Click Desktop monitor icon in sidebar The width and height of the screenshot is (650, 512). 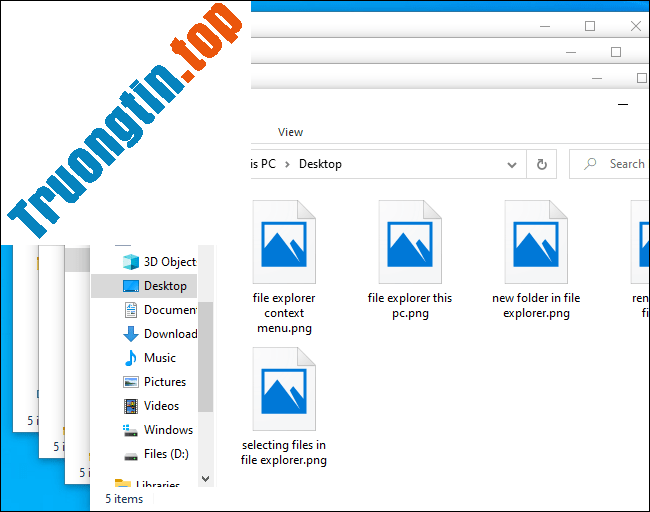pyautogui.click(x=131, y=286)
